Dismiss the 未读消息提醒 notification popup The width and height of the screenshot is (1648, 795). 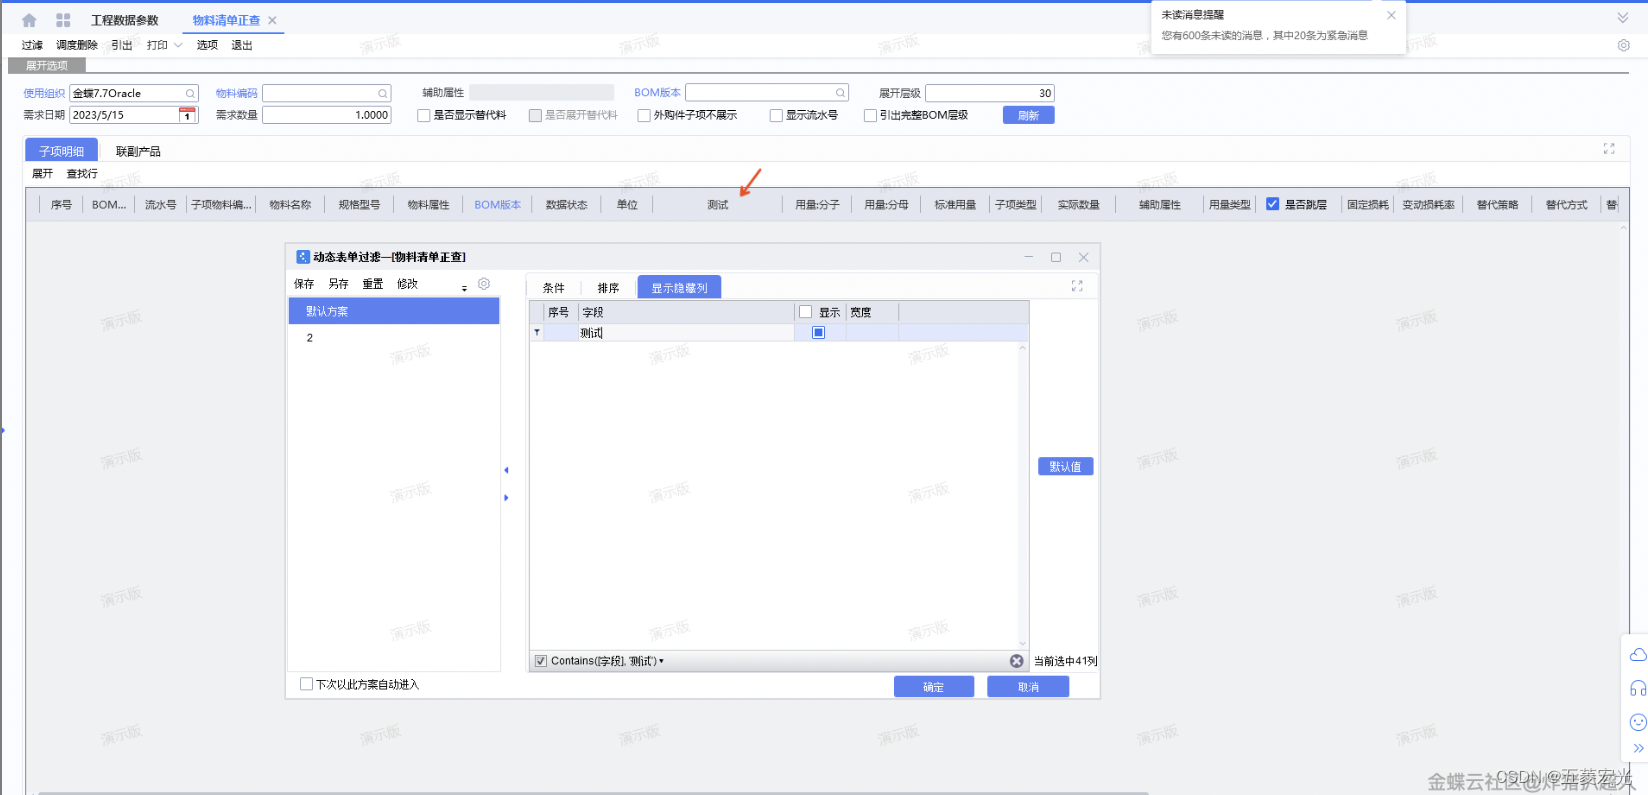(x=1391, y=15)
